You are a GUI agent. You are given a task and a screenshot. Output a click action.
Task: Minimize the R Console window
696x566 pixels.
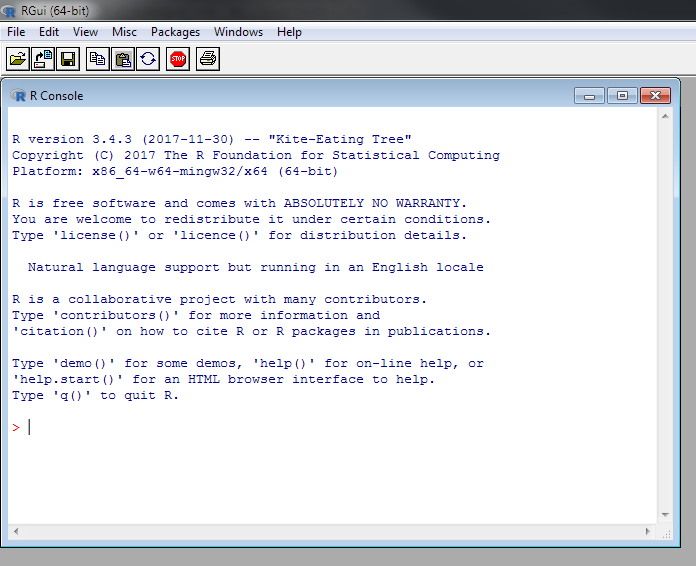pos(590,96)
